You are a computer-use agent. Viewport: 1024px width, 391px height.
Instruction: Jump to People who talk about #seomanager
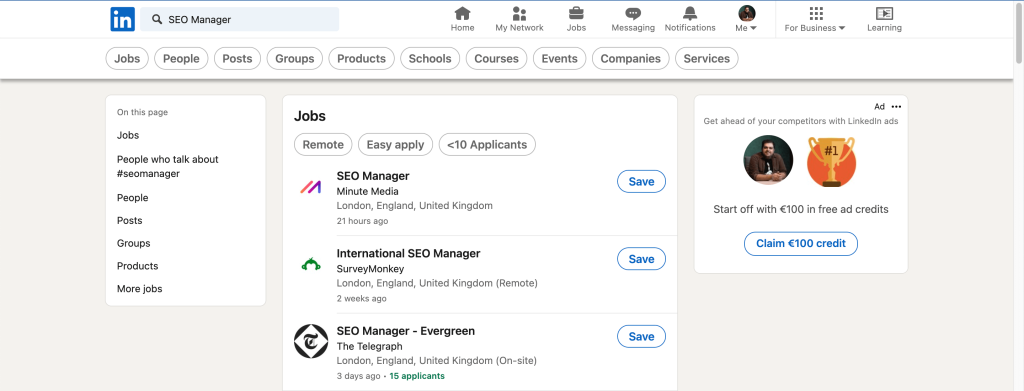(168, 166)
